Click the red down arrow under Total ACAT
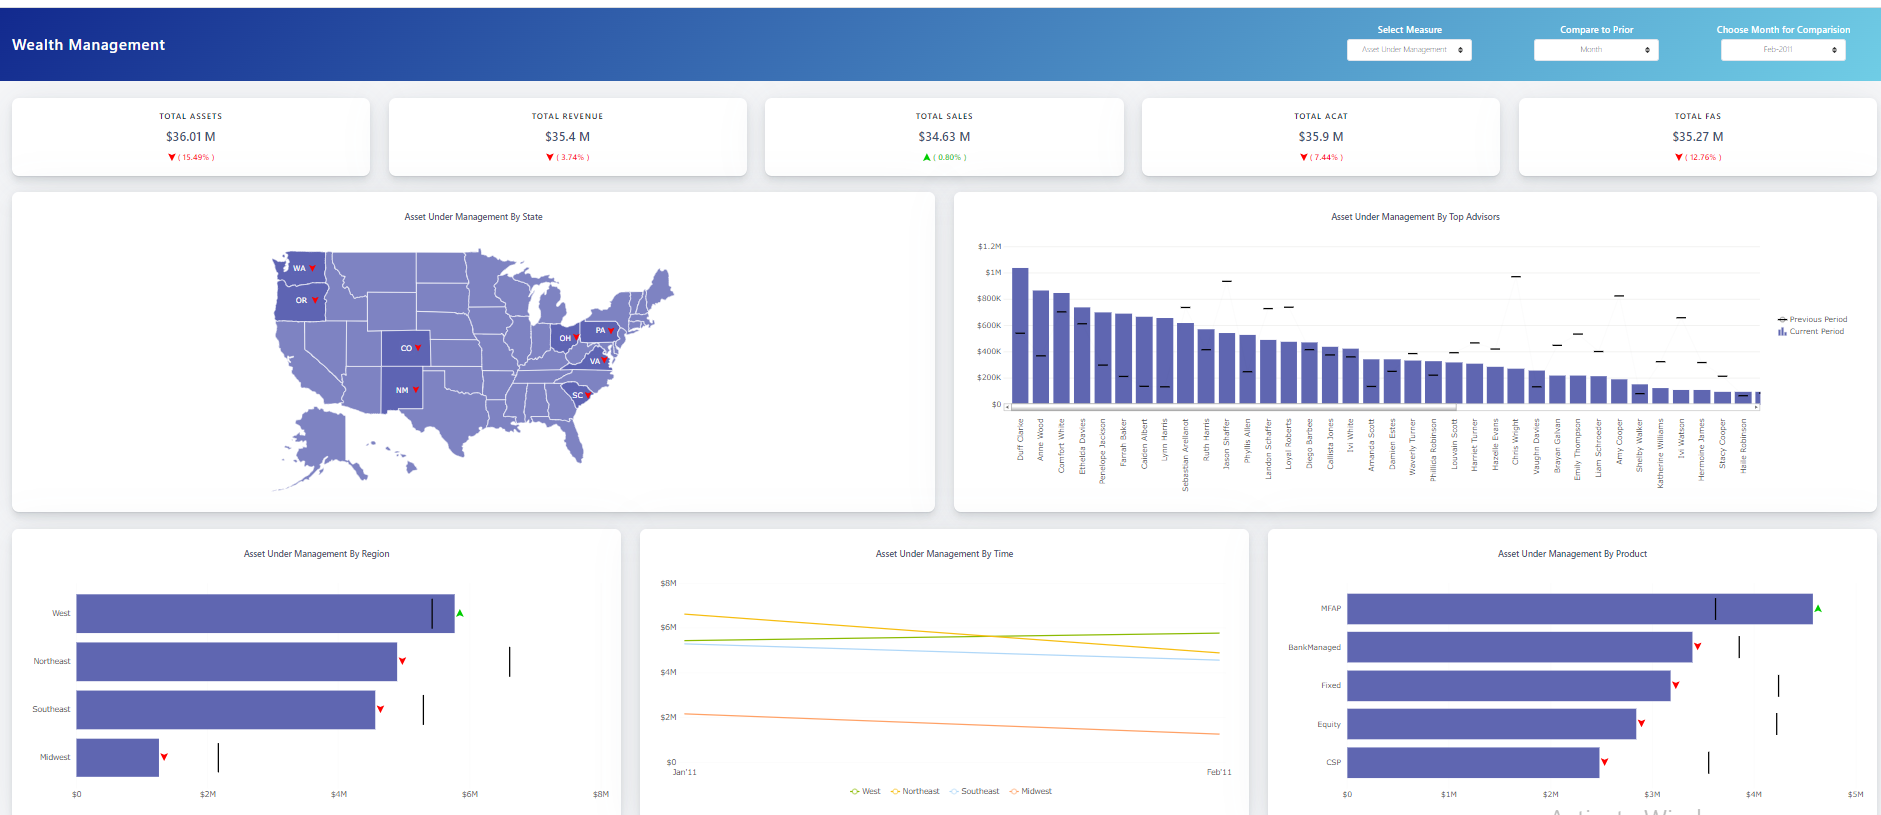The width and height of the screenshot is (1881, 815). (1304, 158)
